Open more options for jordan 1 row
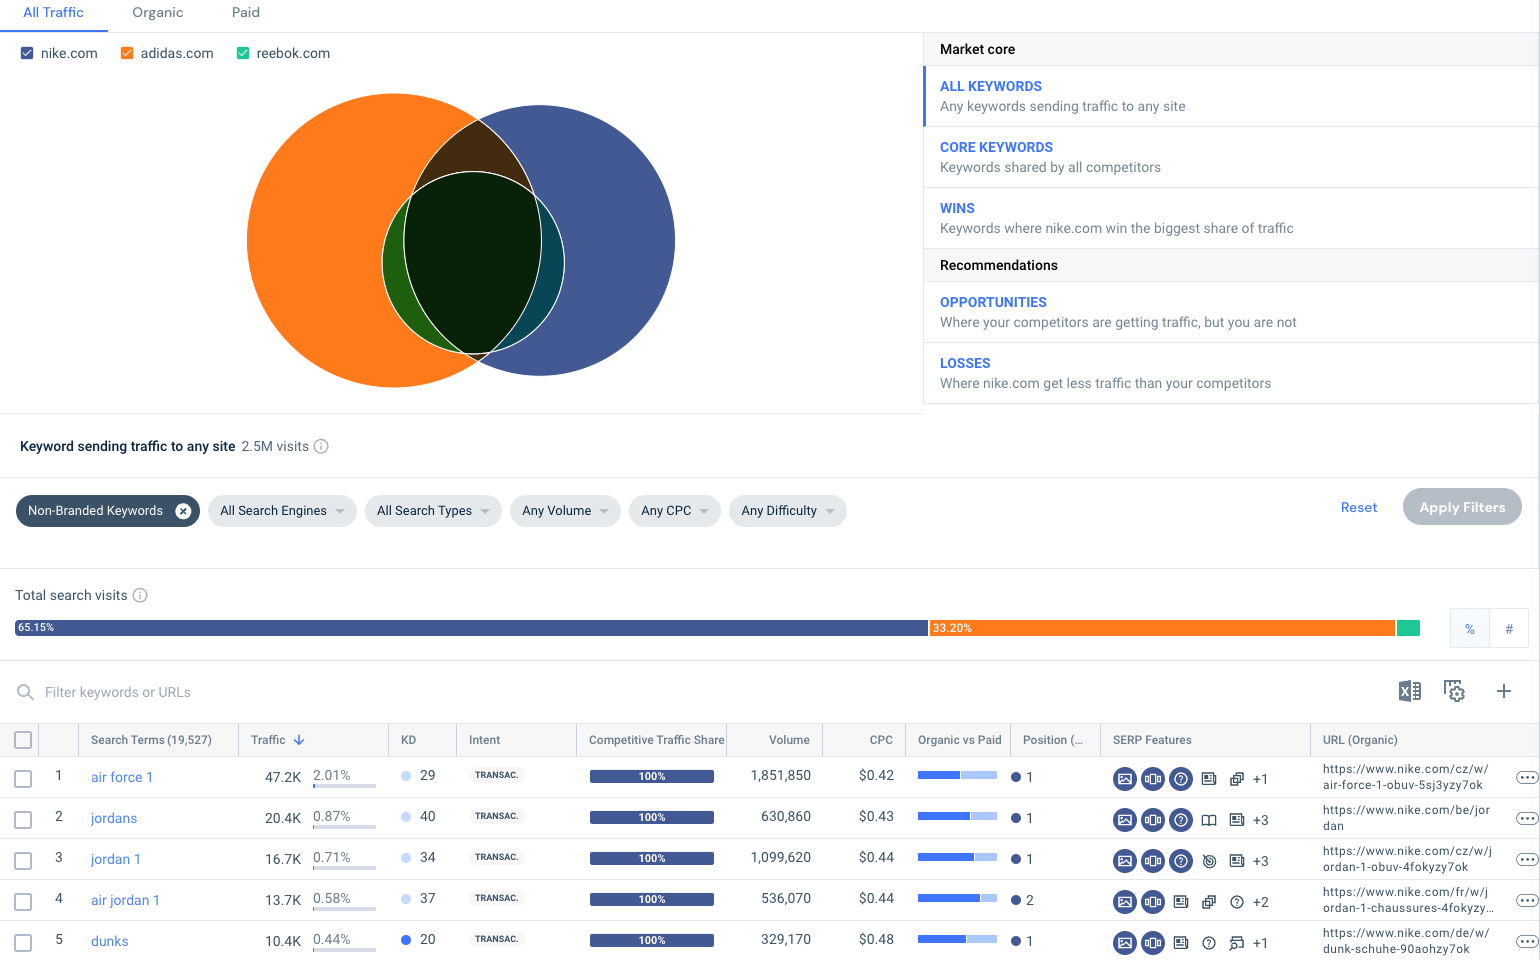This screenshot has width=1540, height=960. tap(1527, 860)
